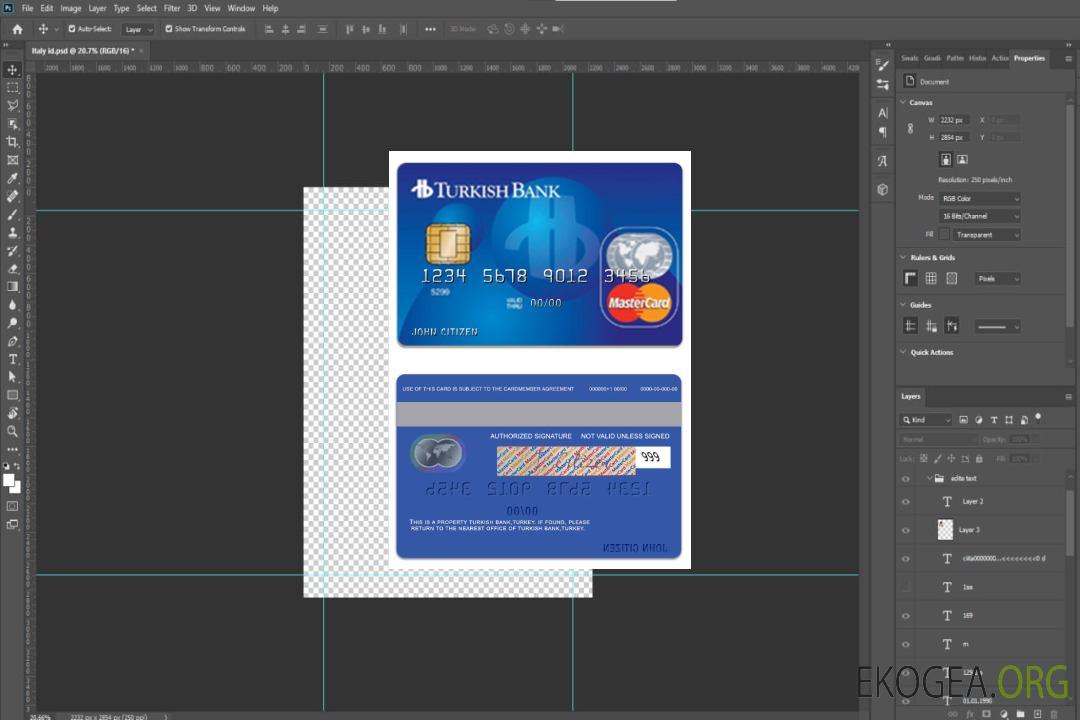1080x720 pixels.
Task: Show the hidden 1ss layer
Action: pyautogui.click(x=906, y=587)
